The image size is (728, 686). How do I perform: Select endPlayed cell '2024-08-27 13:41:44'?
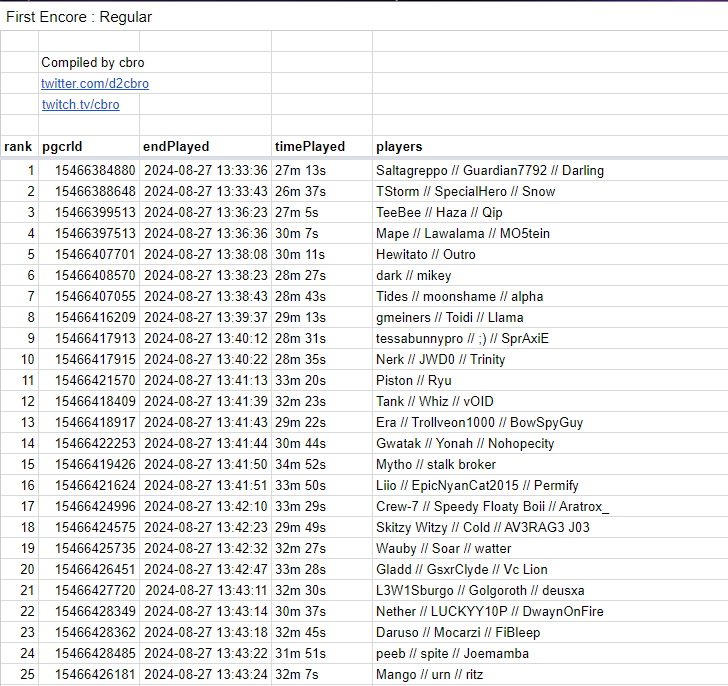point(206,443)
